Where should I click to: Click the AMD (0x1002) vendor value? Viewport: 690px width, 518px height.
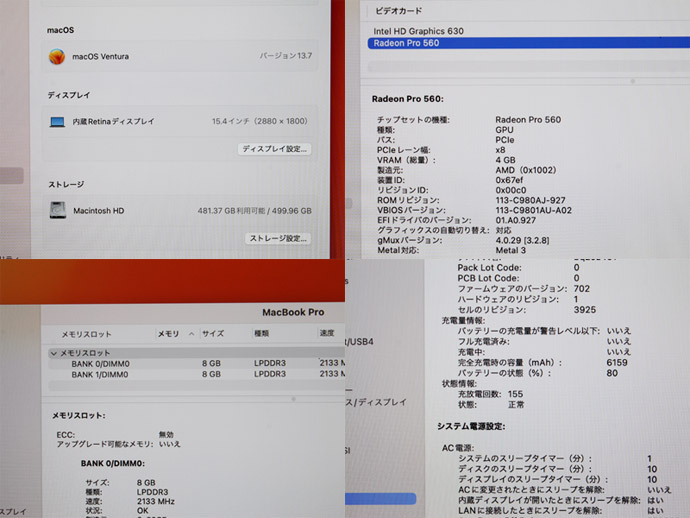pos(525,170)
